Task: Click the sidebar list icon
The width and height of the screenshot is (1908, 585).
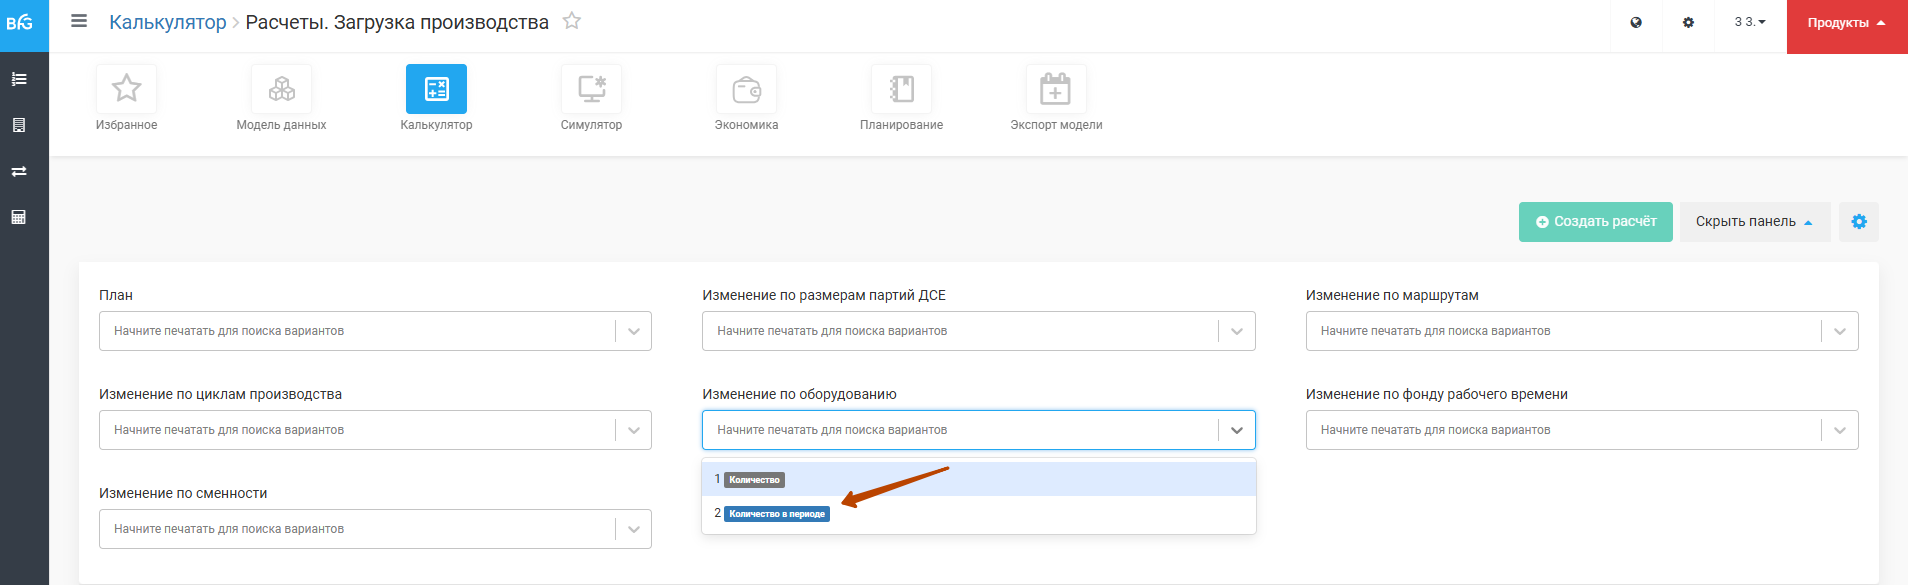Action: click(18, 79)
